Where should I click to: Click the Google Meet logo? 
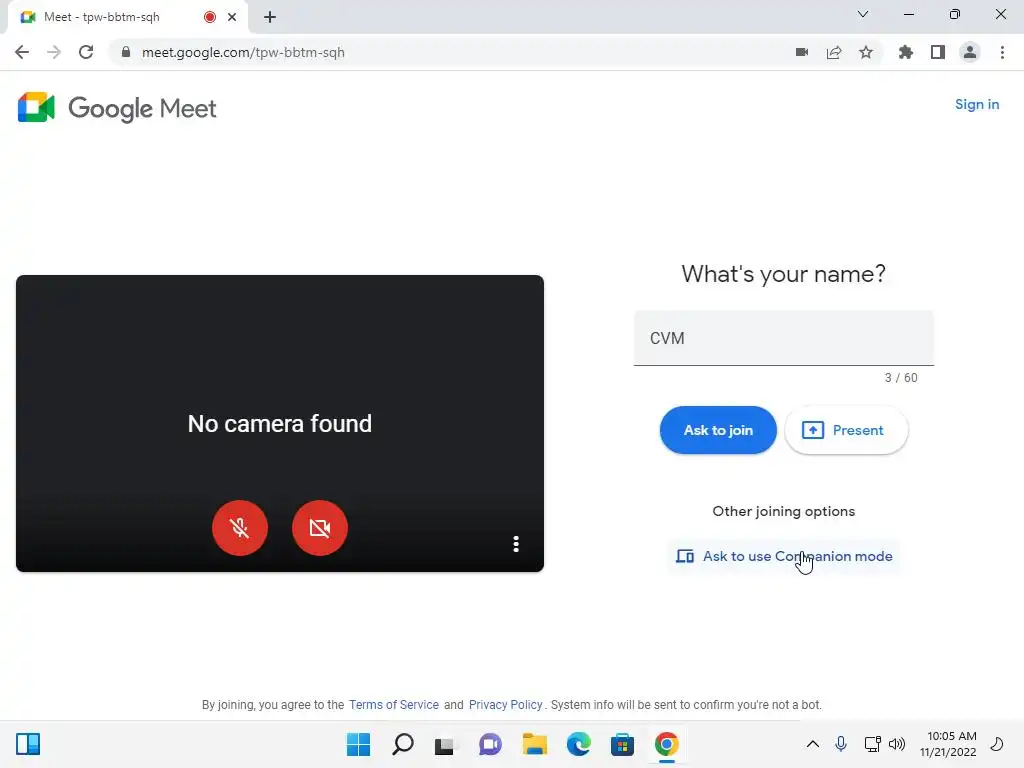tap(117, 108)
